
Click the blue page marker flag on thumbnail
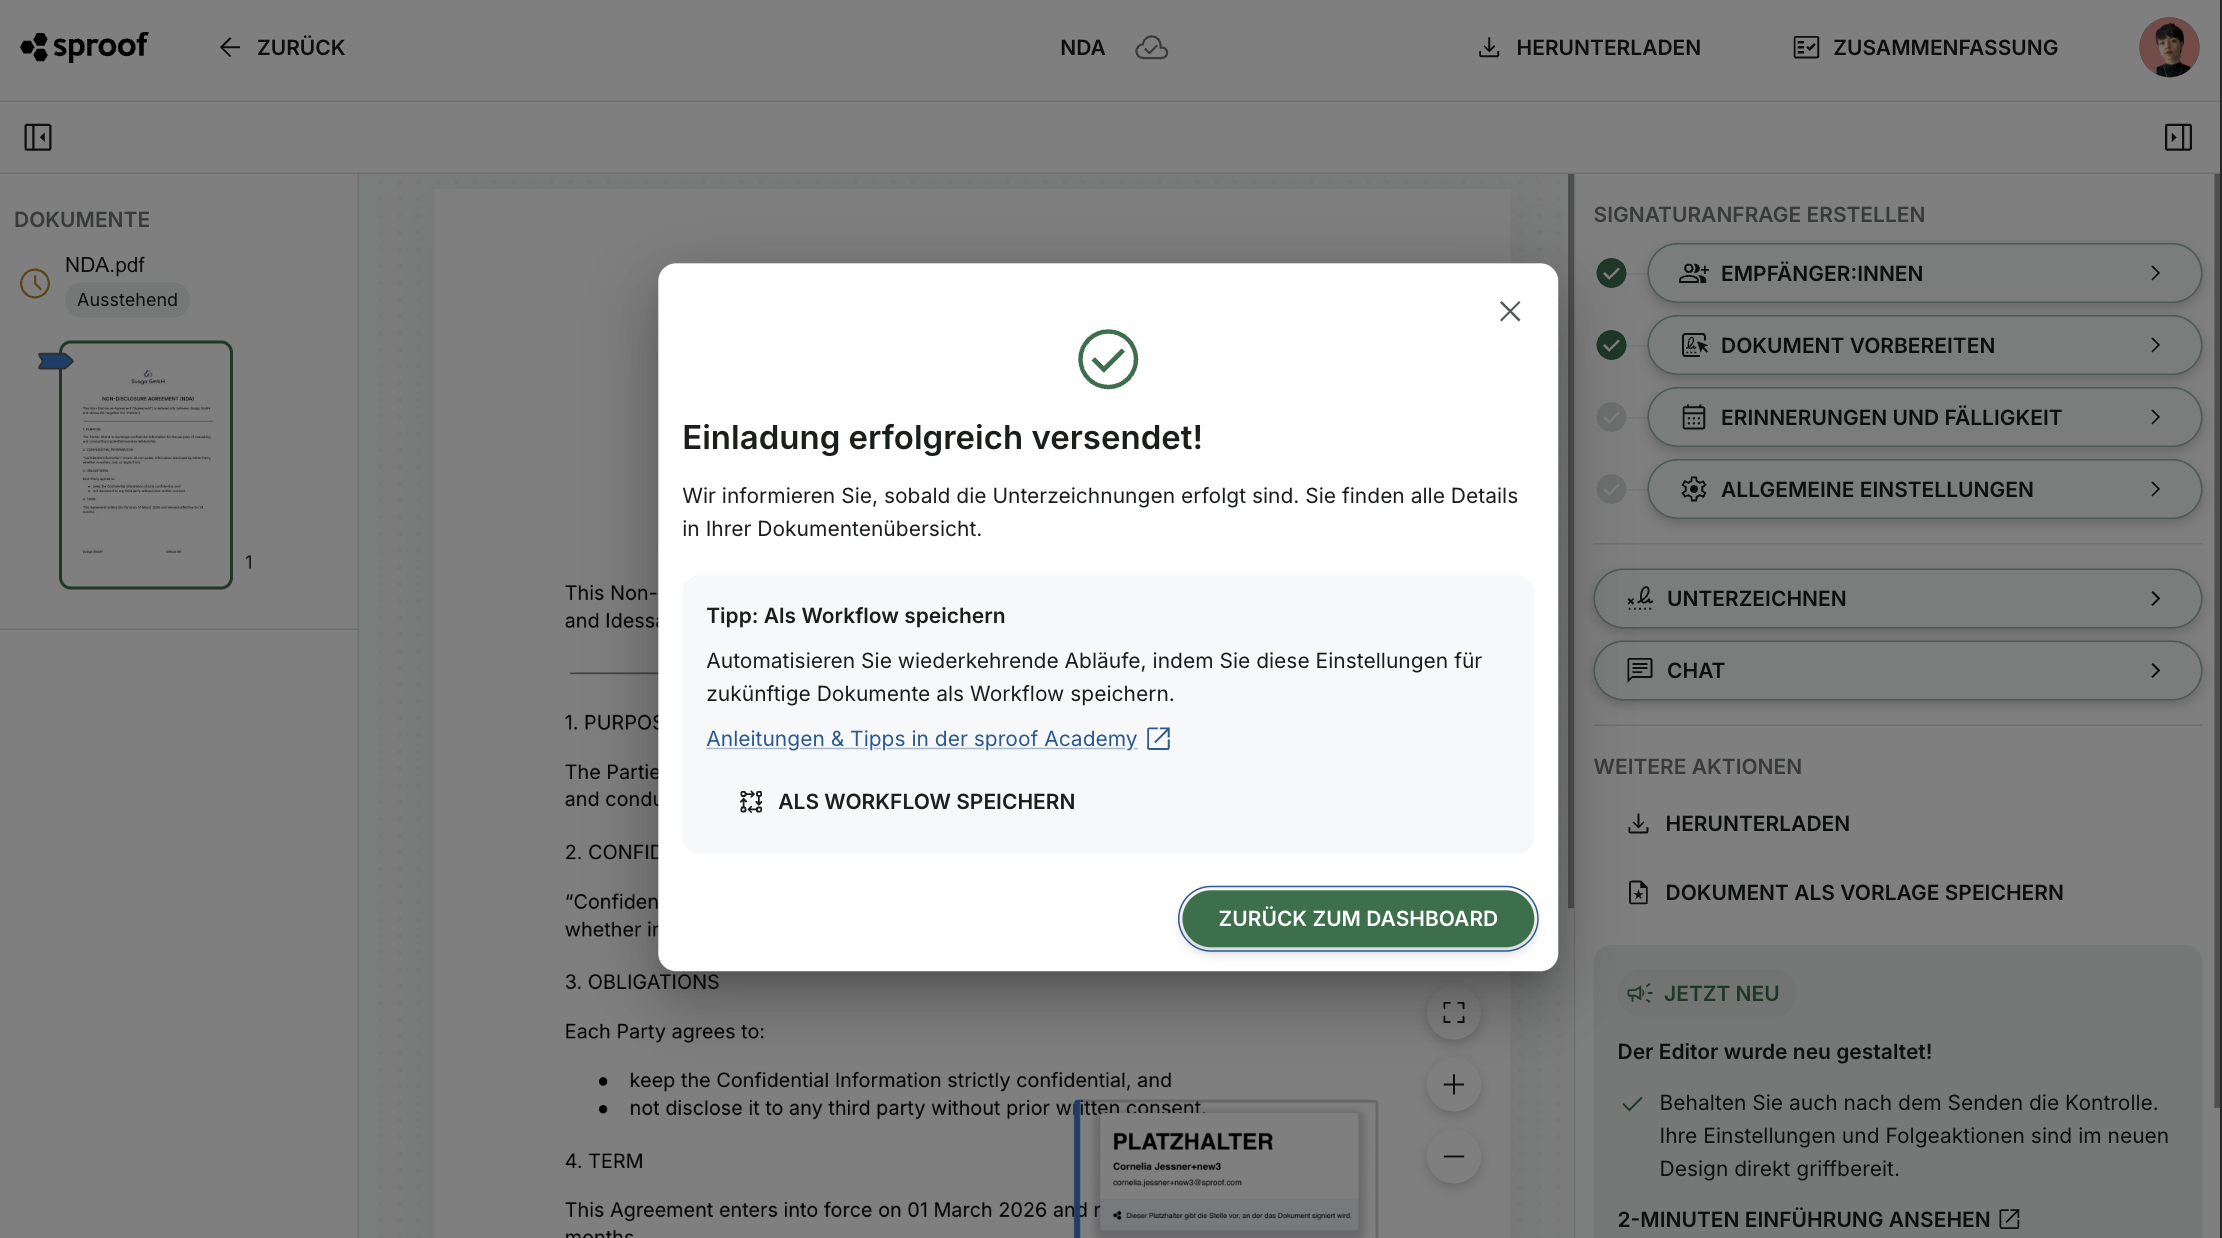(x=55, y=361)
